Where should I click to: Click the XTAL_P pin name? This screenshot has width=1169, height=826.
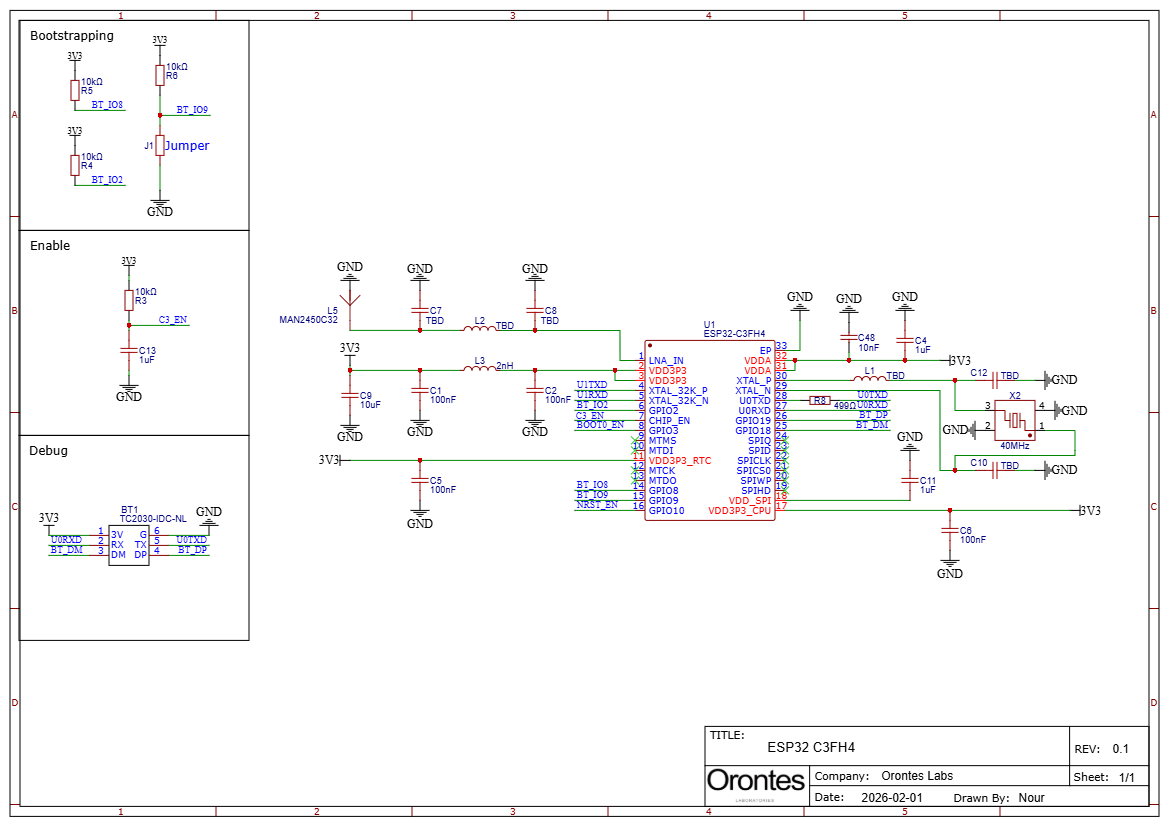pos(754,380)
